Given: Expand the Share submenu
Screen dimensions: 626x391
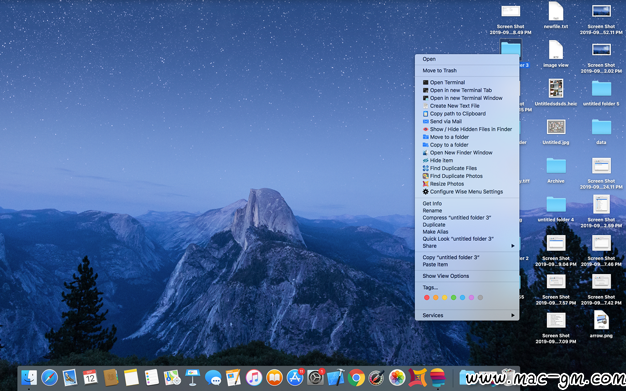Looking at the screenshot, I should (467, 246).
